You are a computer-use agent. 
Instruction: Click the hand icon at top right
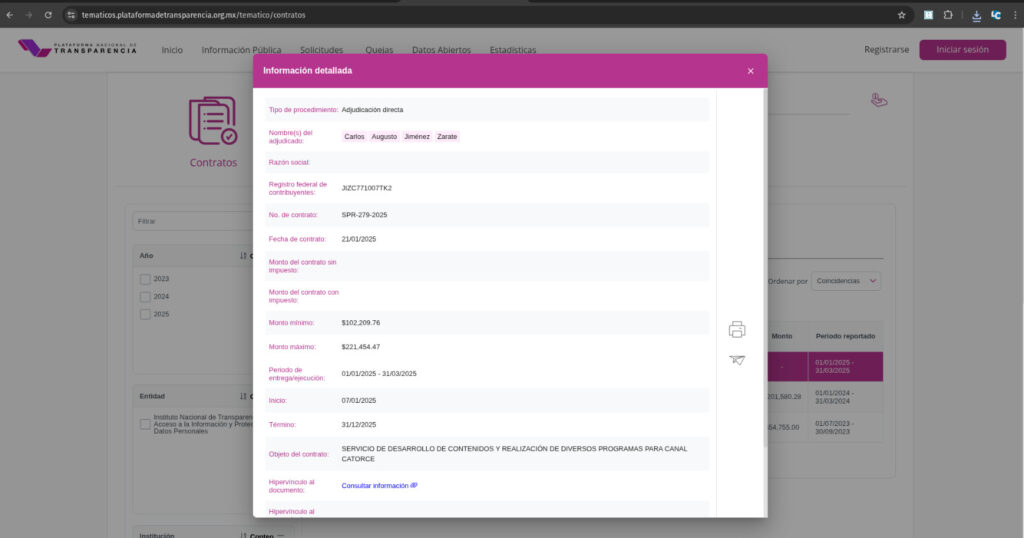[x=878, y=100]
